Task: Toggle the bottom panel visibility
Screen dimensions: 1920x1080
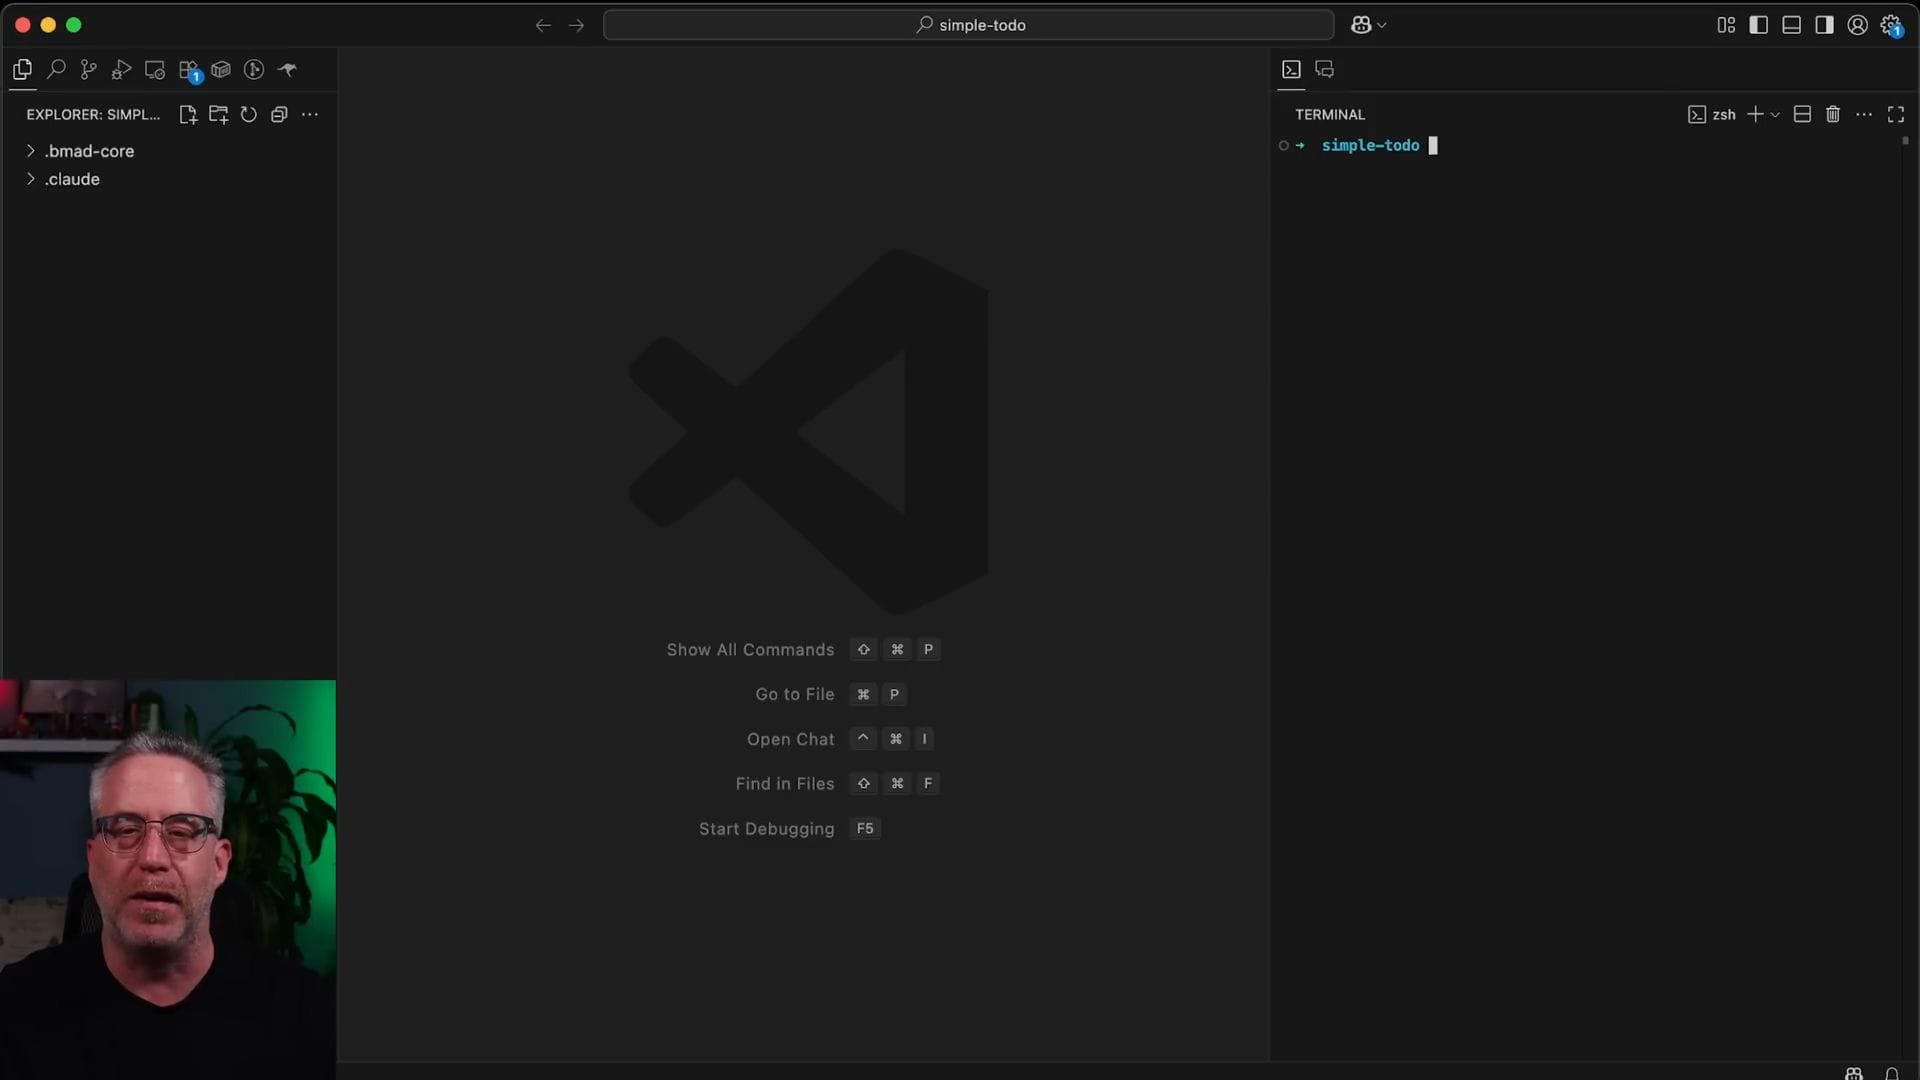Action: click(1792, 25)
